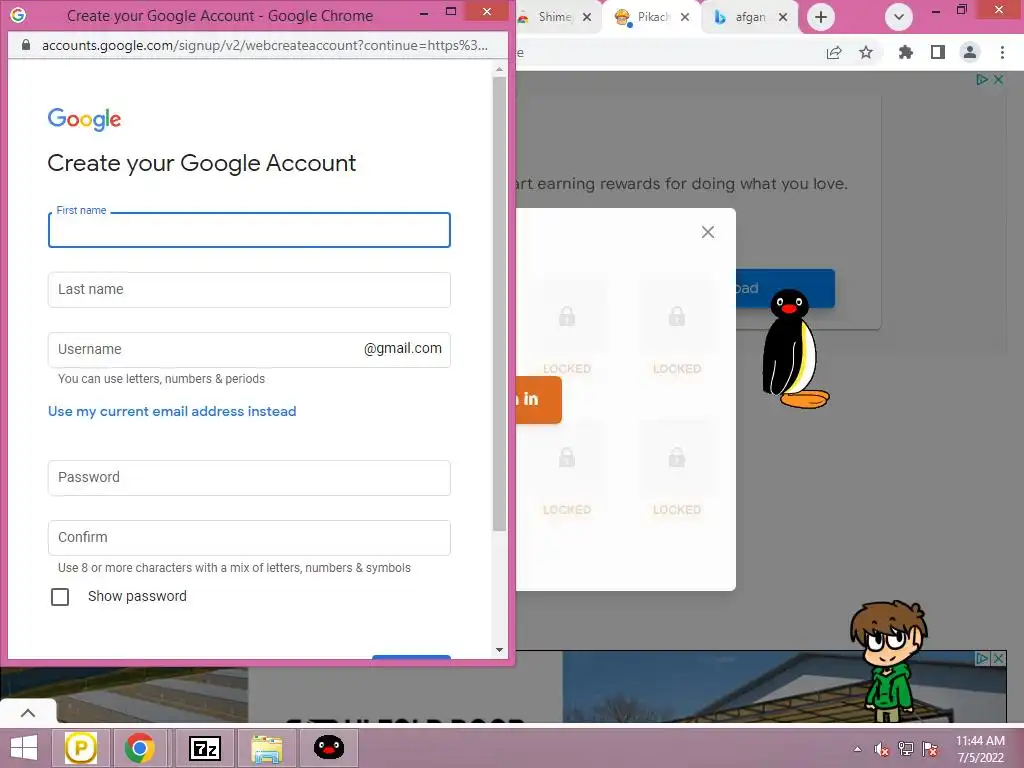This screenshot has width=1024, height=768.
Task: Open Chrome three-dot menu
Action: pyautogui.click(x=1002, y=52)
